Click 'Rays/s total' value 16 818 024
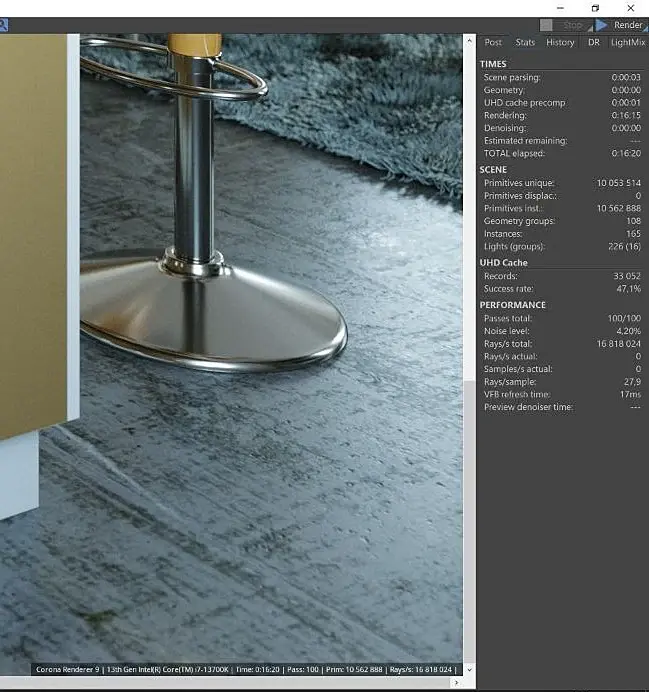 (x=619, y=344)
